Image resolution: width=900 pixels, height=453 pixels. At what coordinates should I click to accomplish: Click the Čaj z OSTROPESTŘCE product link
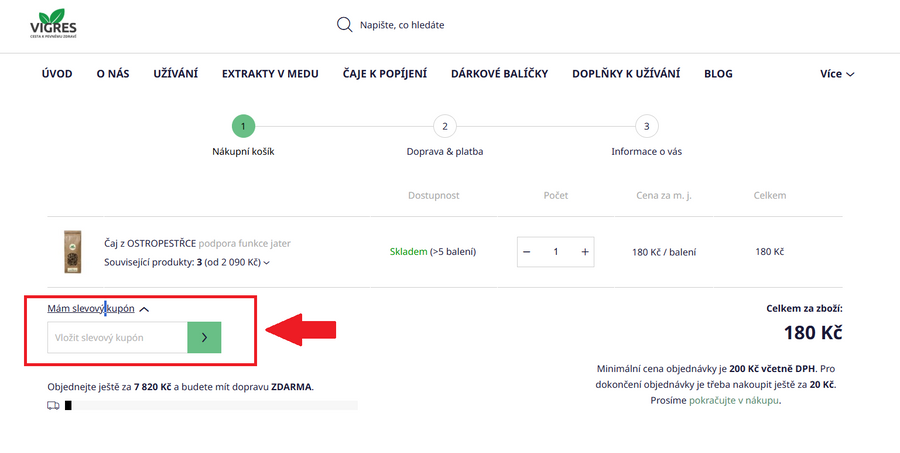coord(150,243)
